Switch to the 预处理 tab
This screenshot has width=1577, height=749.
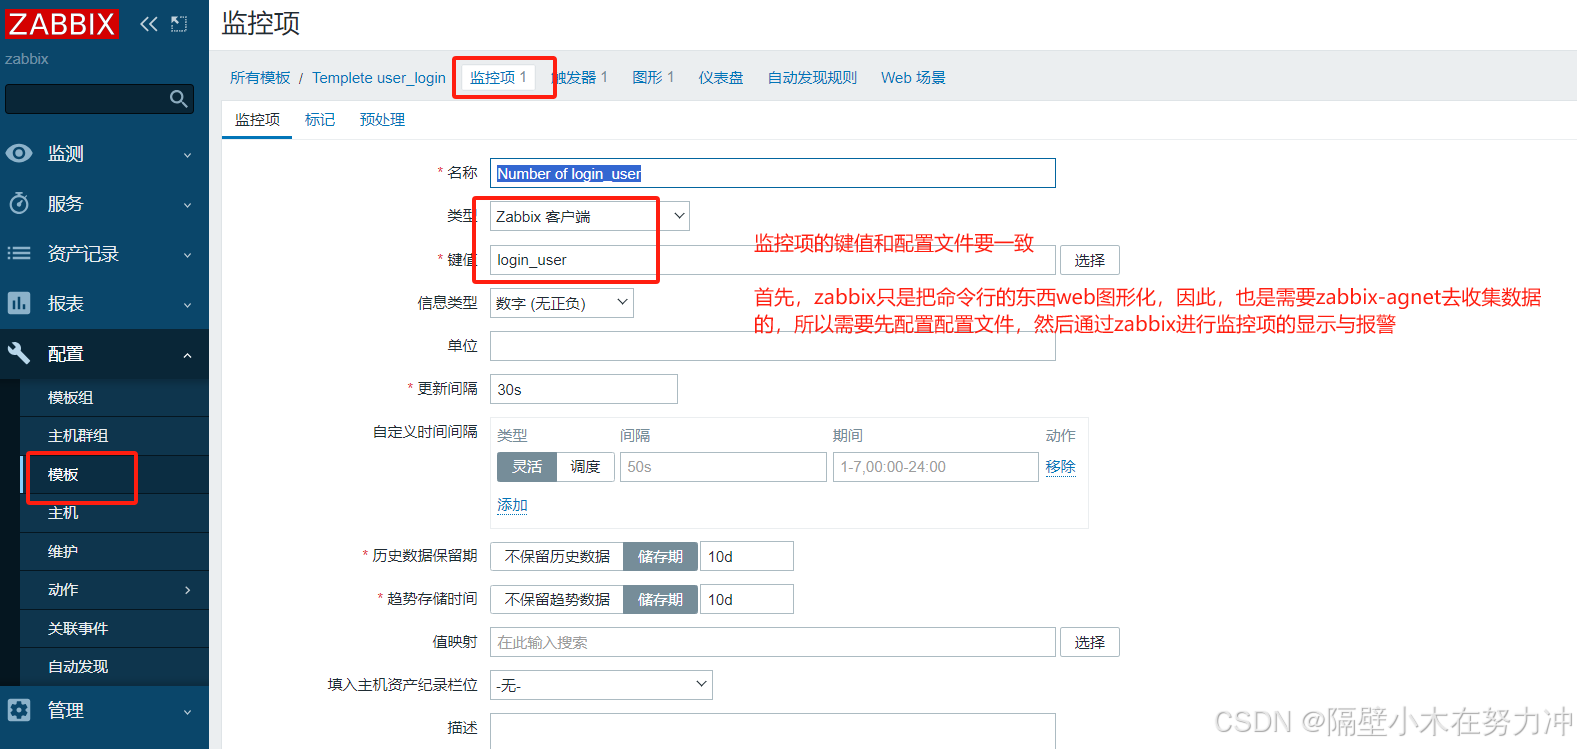coord(382,119)
